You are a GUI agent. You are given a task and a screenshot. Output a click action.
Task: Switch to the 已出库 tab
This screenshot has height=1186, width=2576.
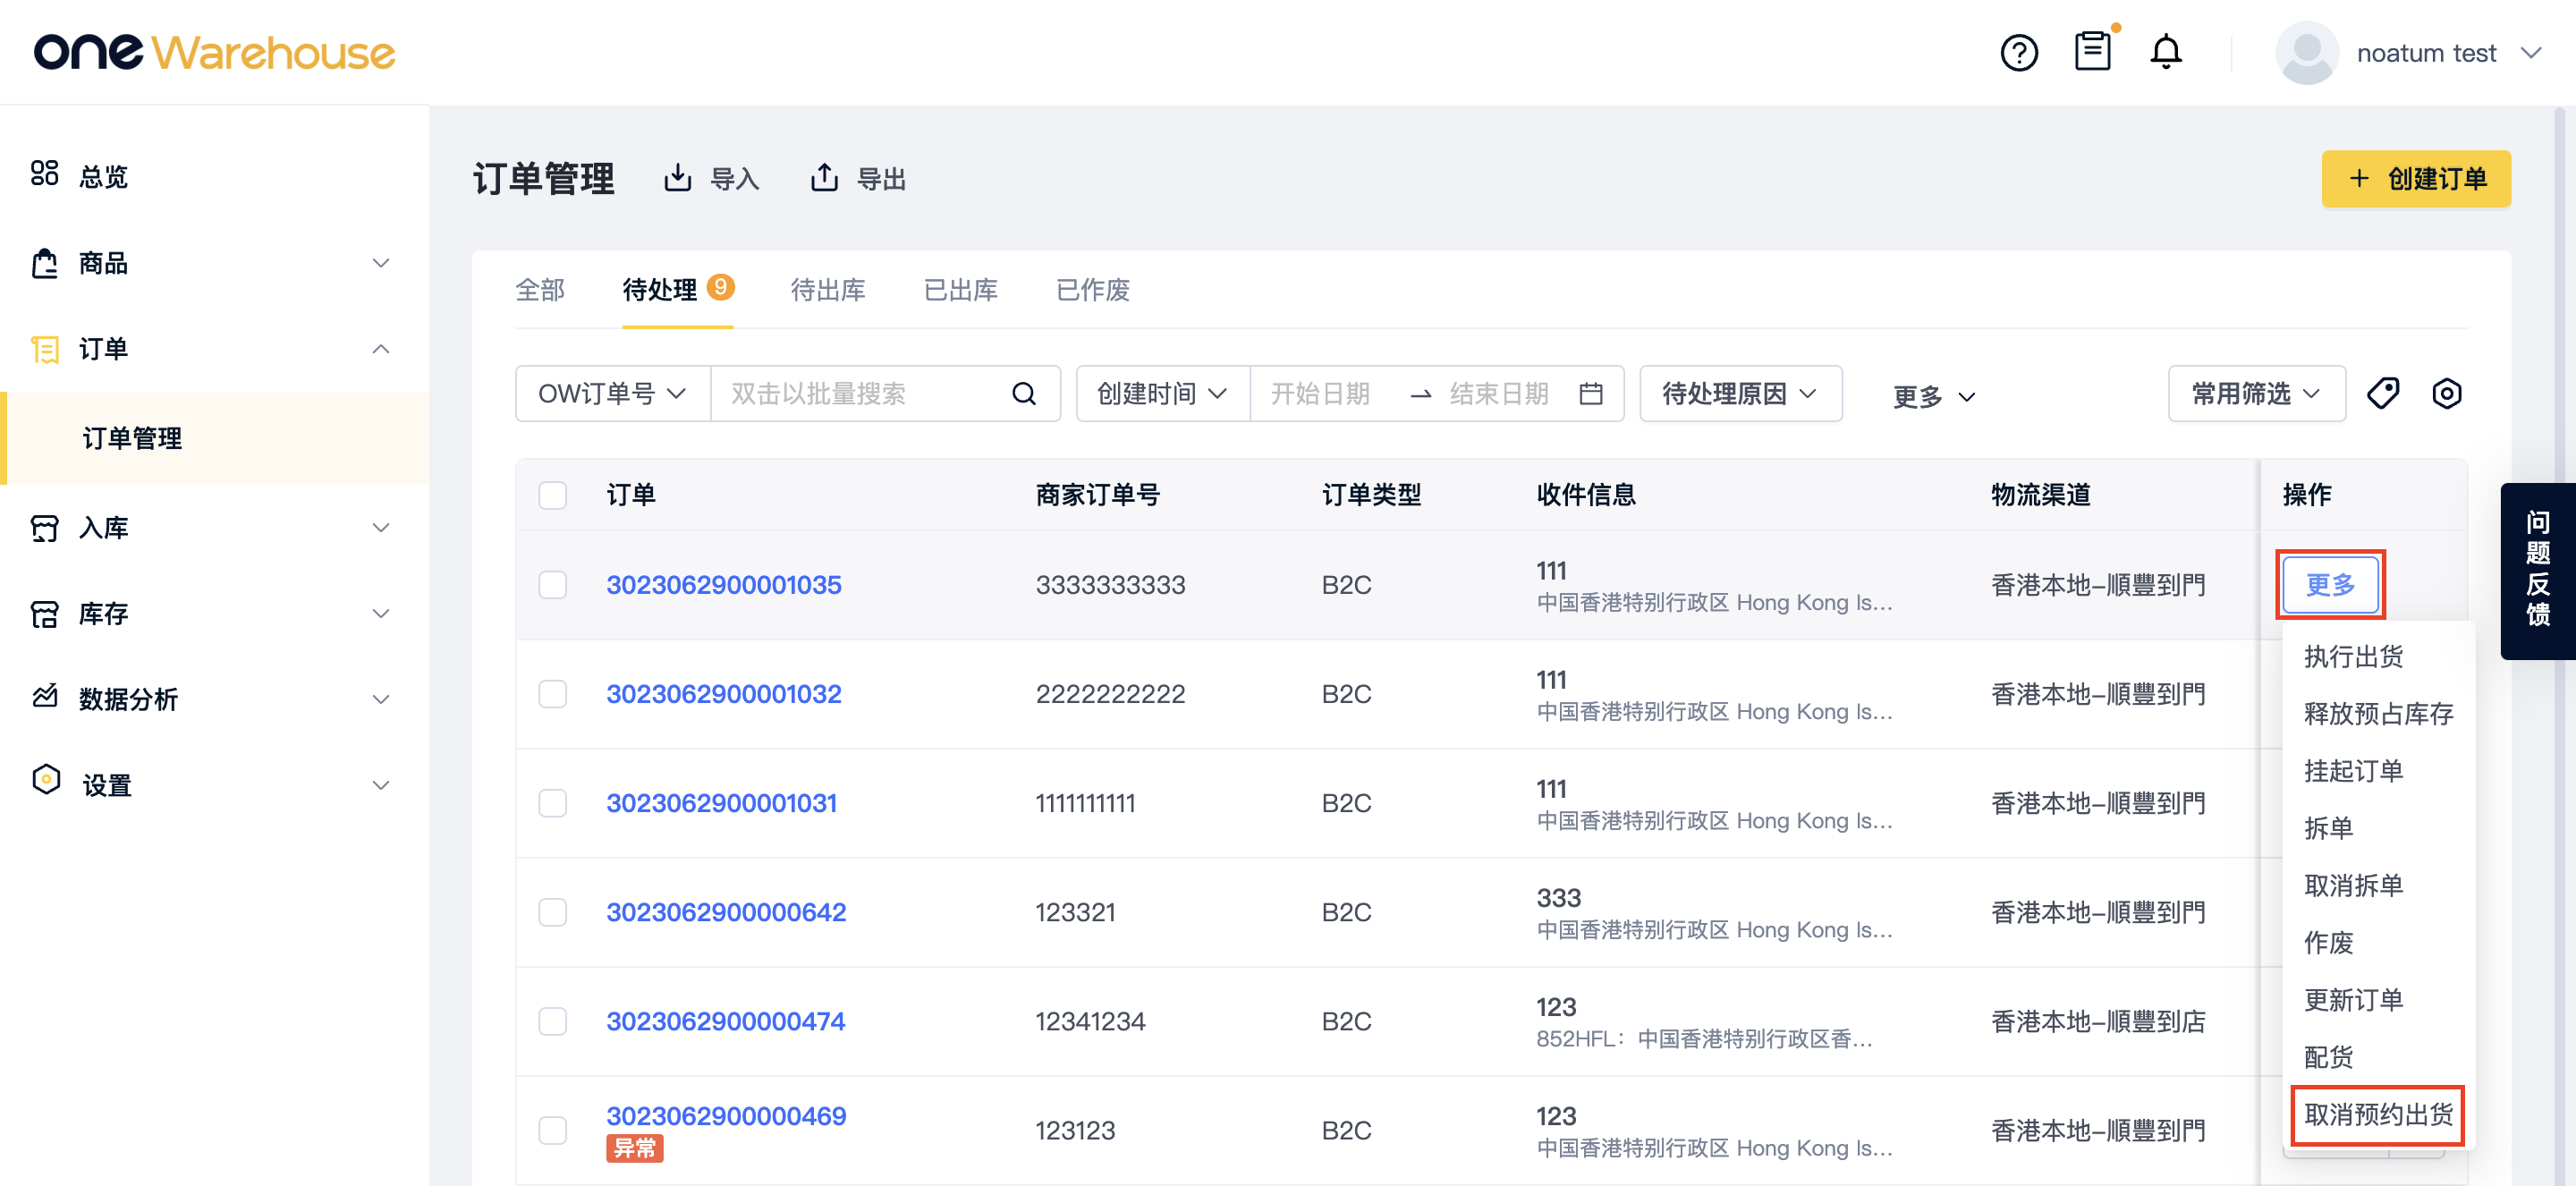click(x=960, y=290)
